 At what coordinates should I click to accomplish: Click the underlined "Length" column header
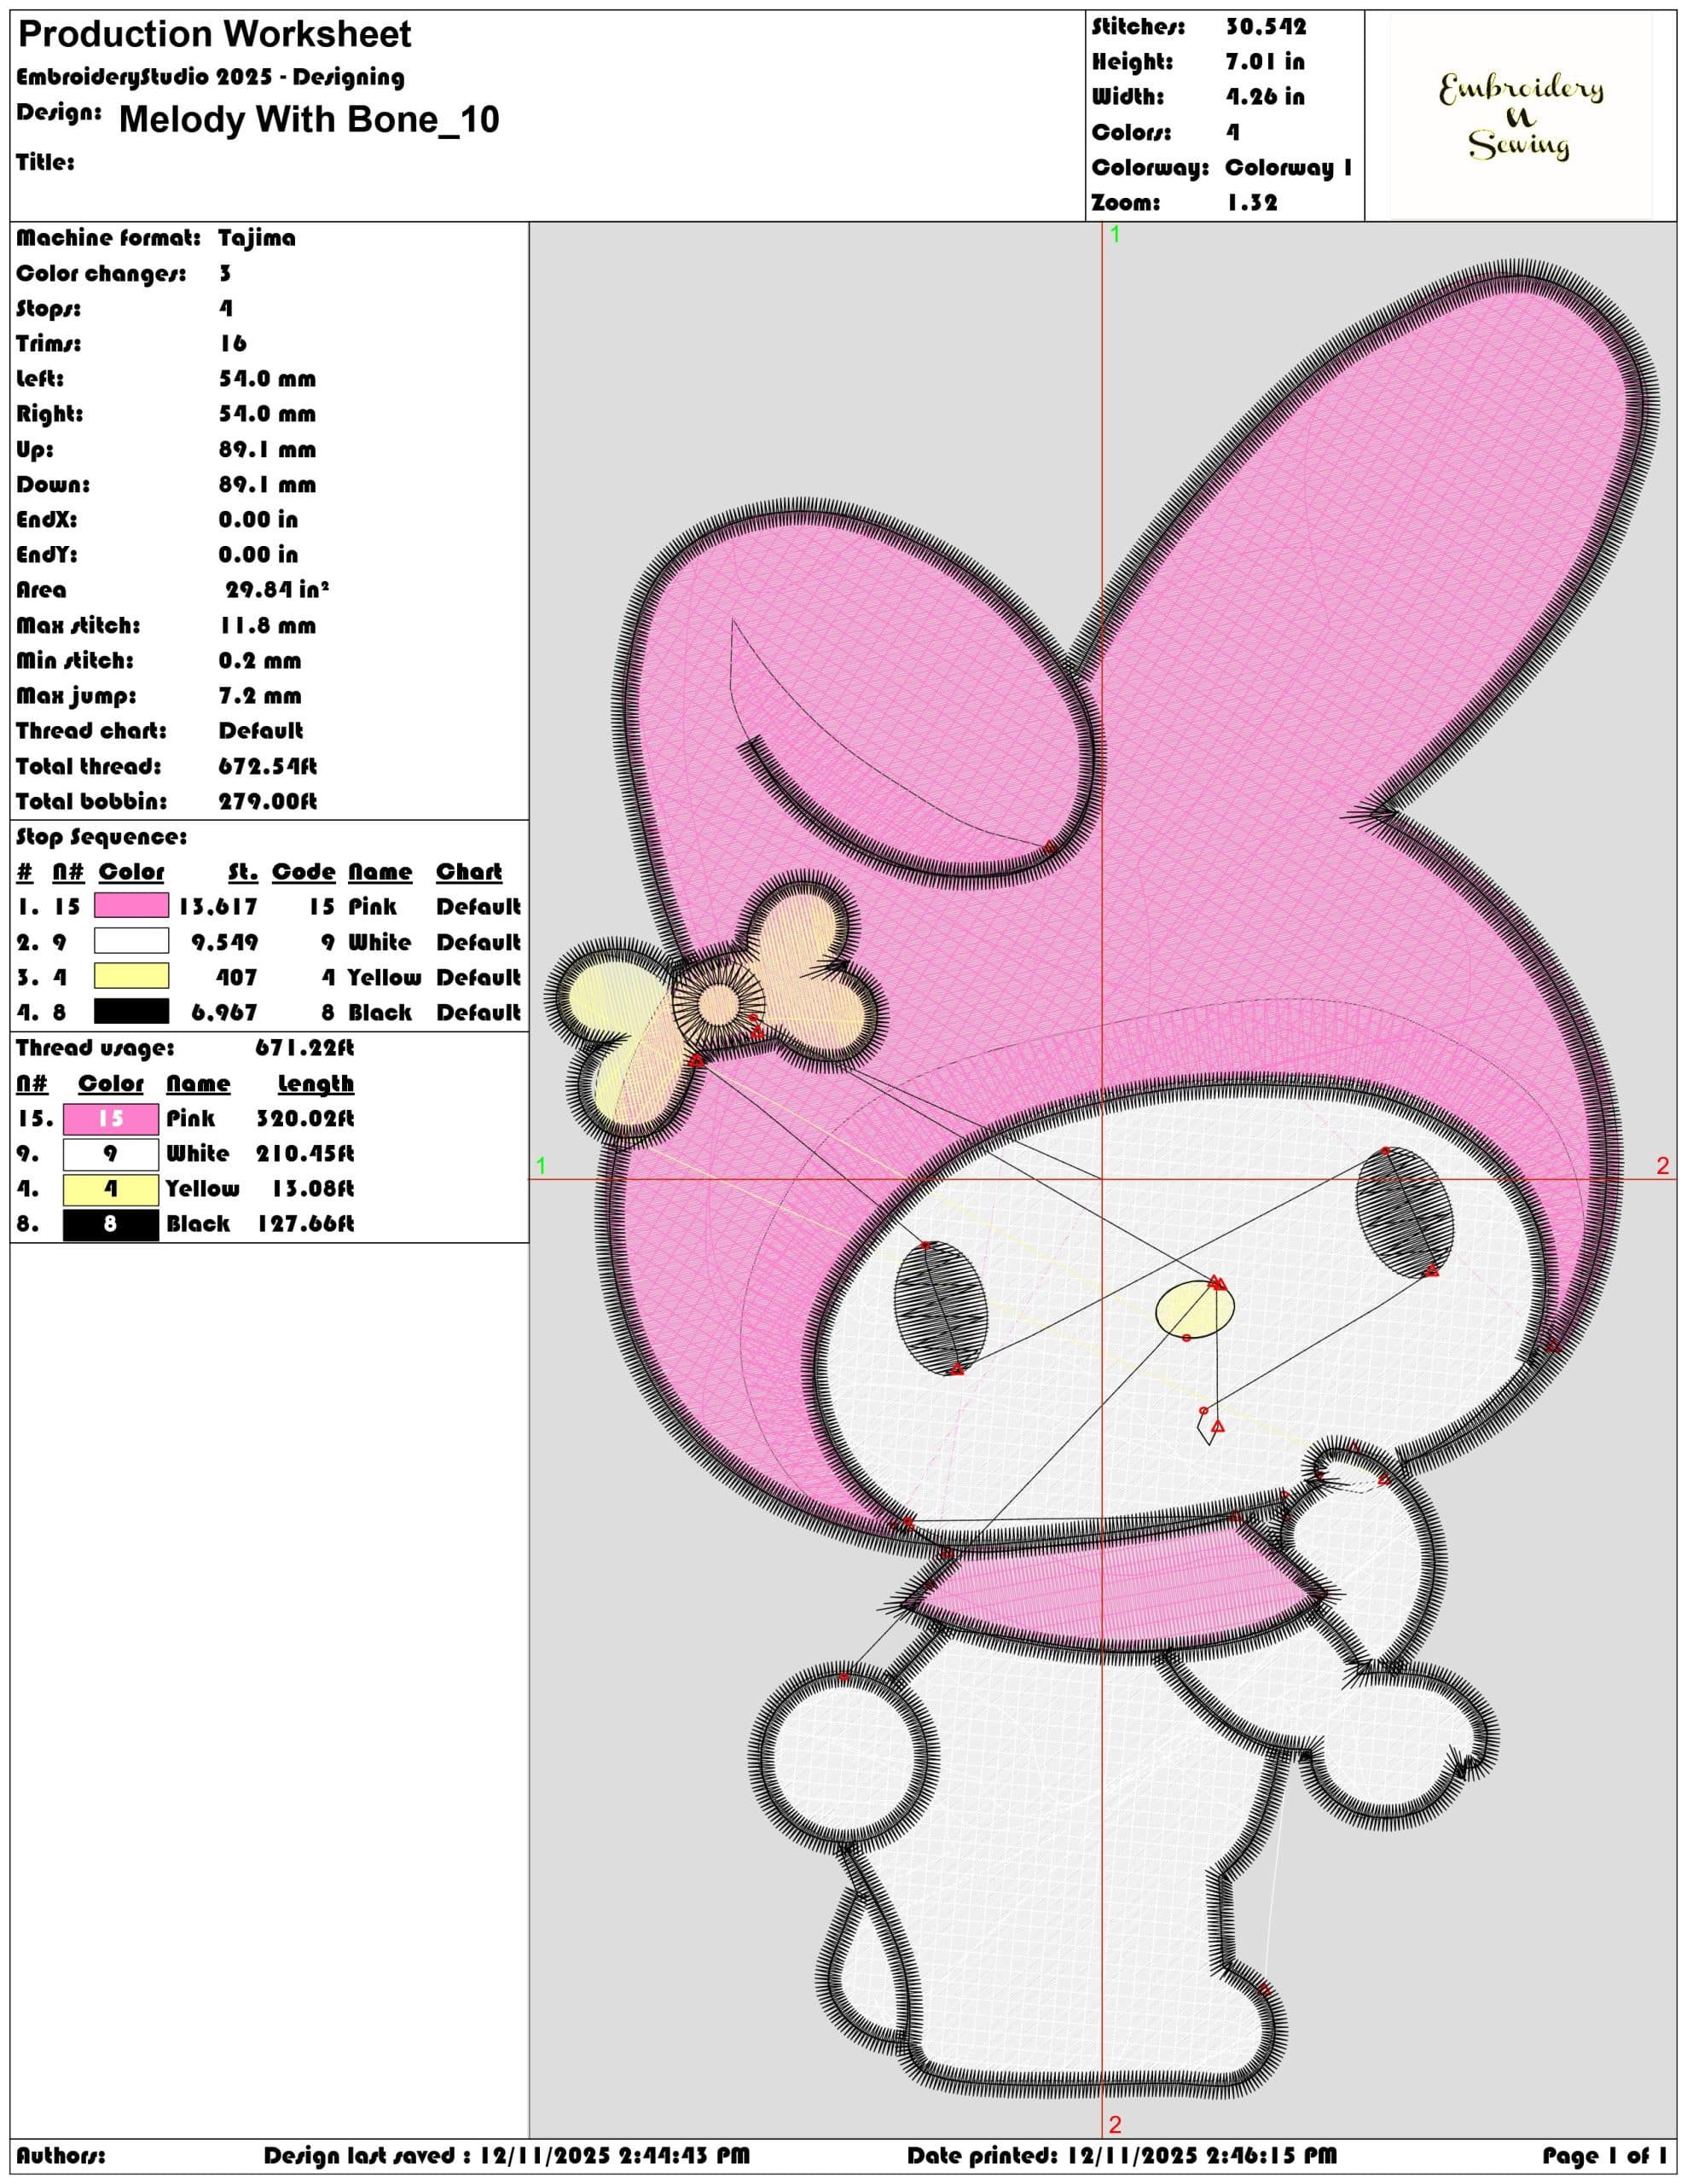click(316, 1084)
